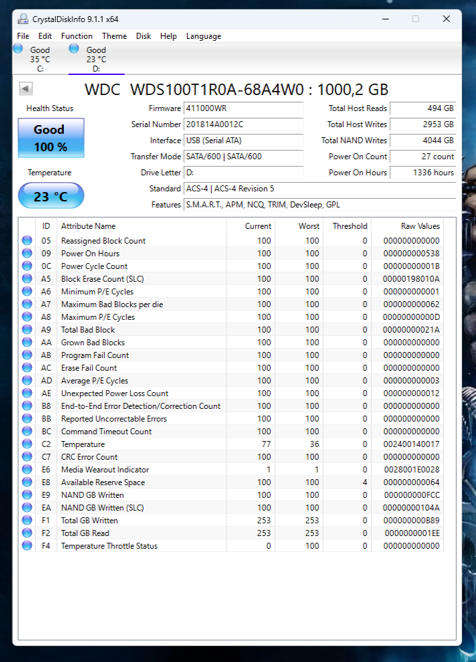Click the Current column header

click(x=258, y=226)
